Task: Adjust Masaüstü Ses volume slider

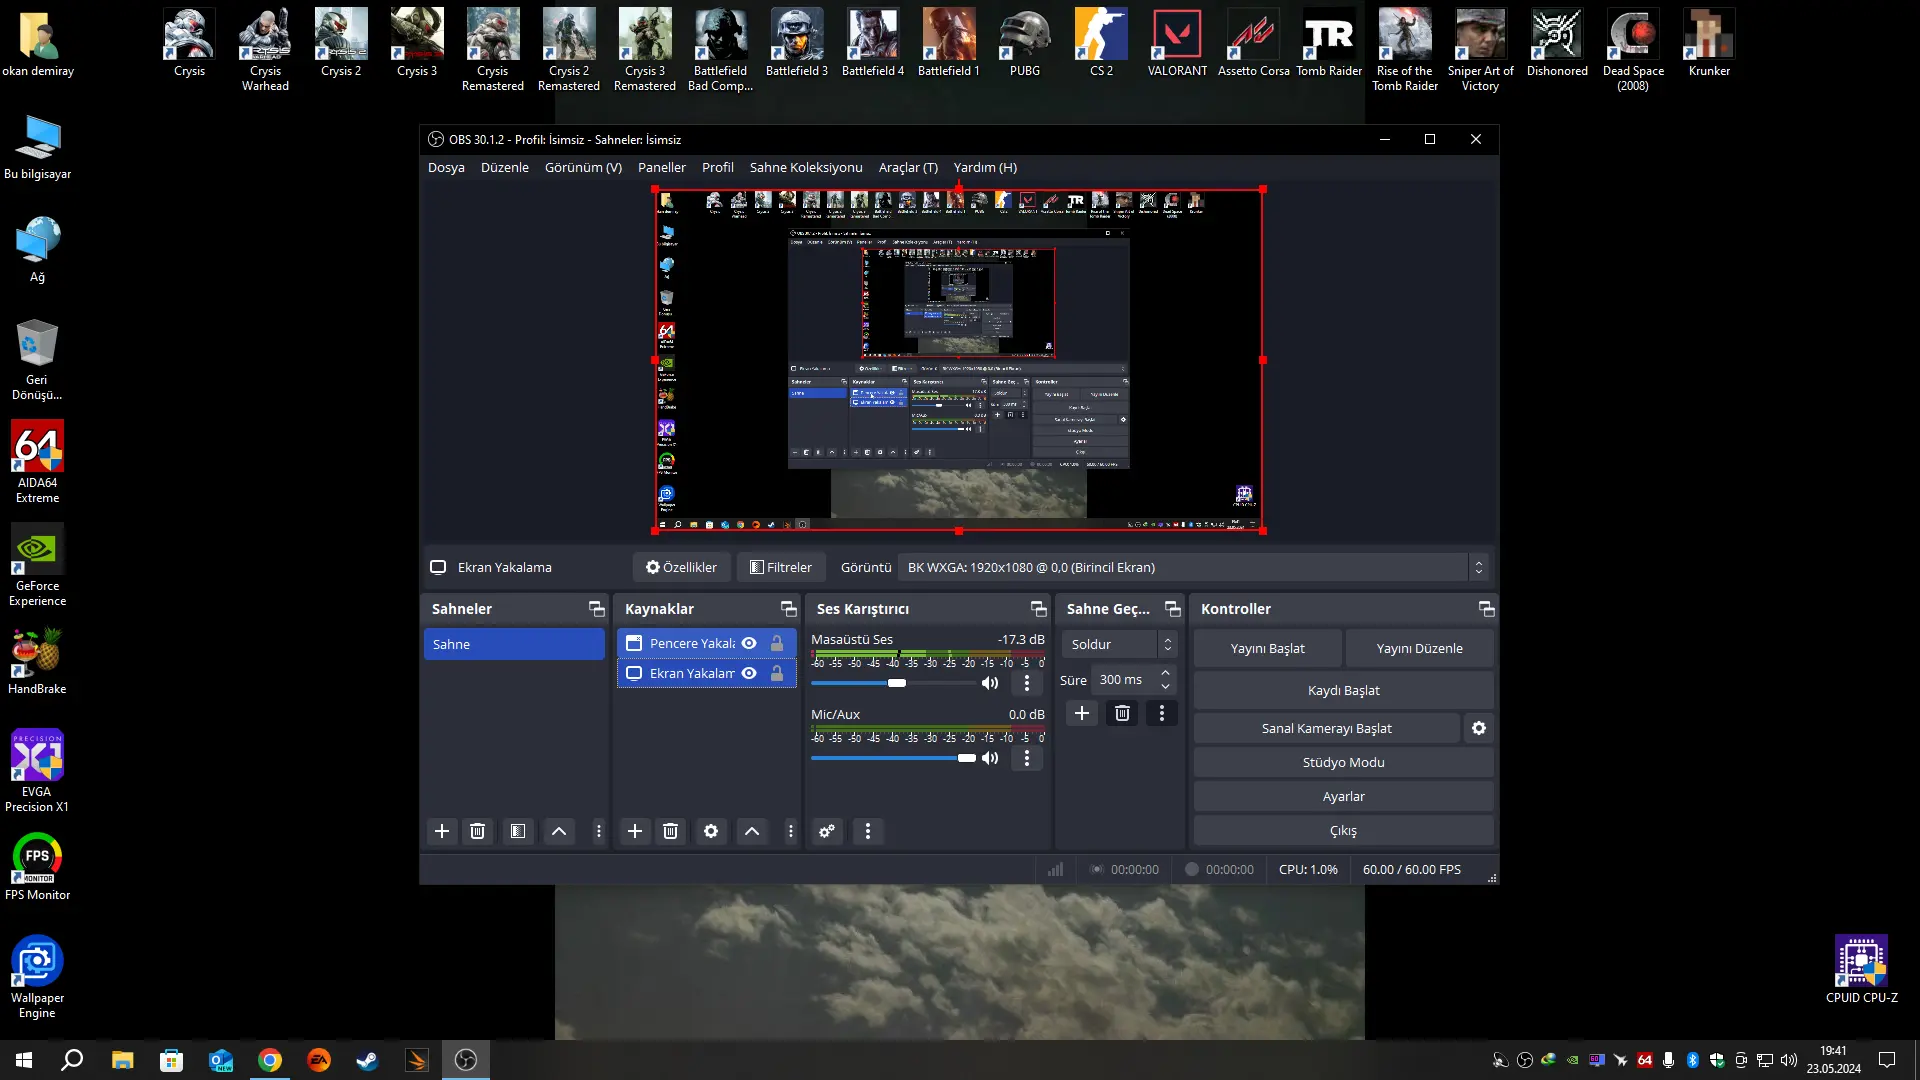Action: [892, 683]
